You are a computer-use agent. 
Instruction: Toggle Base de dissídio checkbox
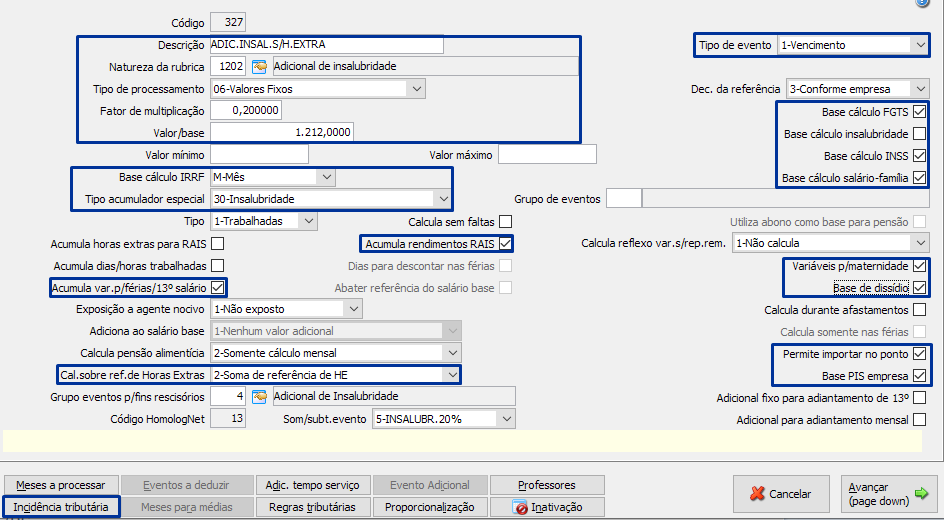click(x=919, y=288)
